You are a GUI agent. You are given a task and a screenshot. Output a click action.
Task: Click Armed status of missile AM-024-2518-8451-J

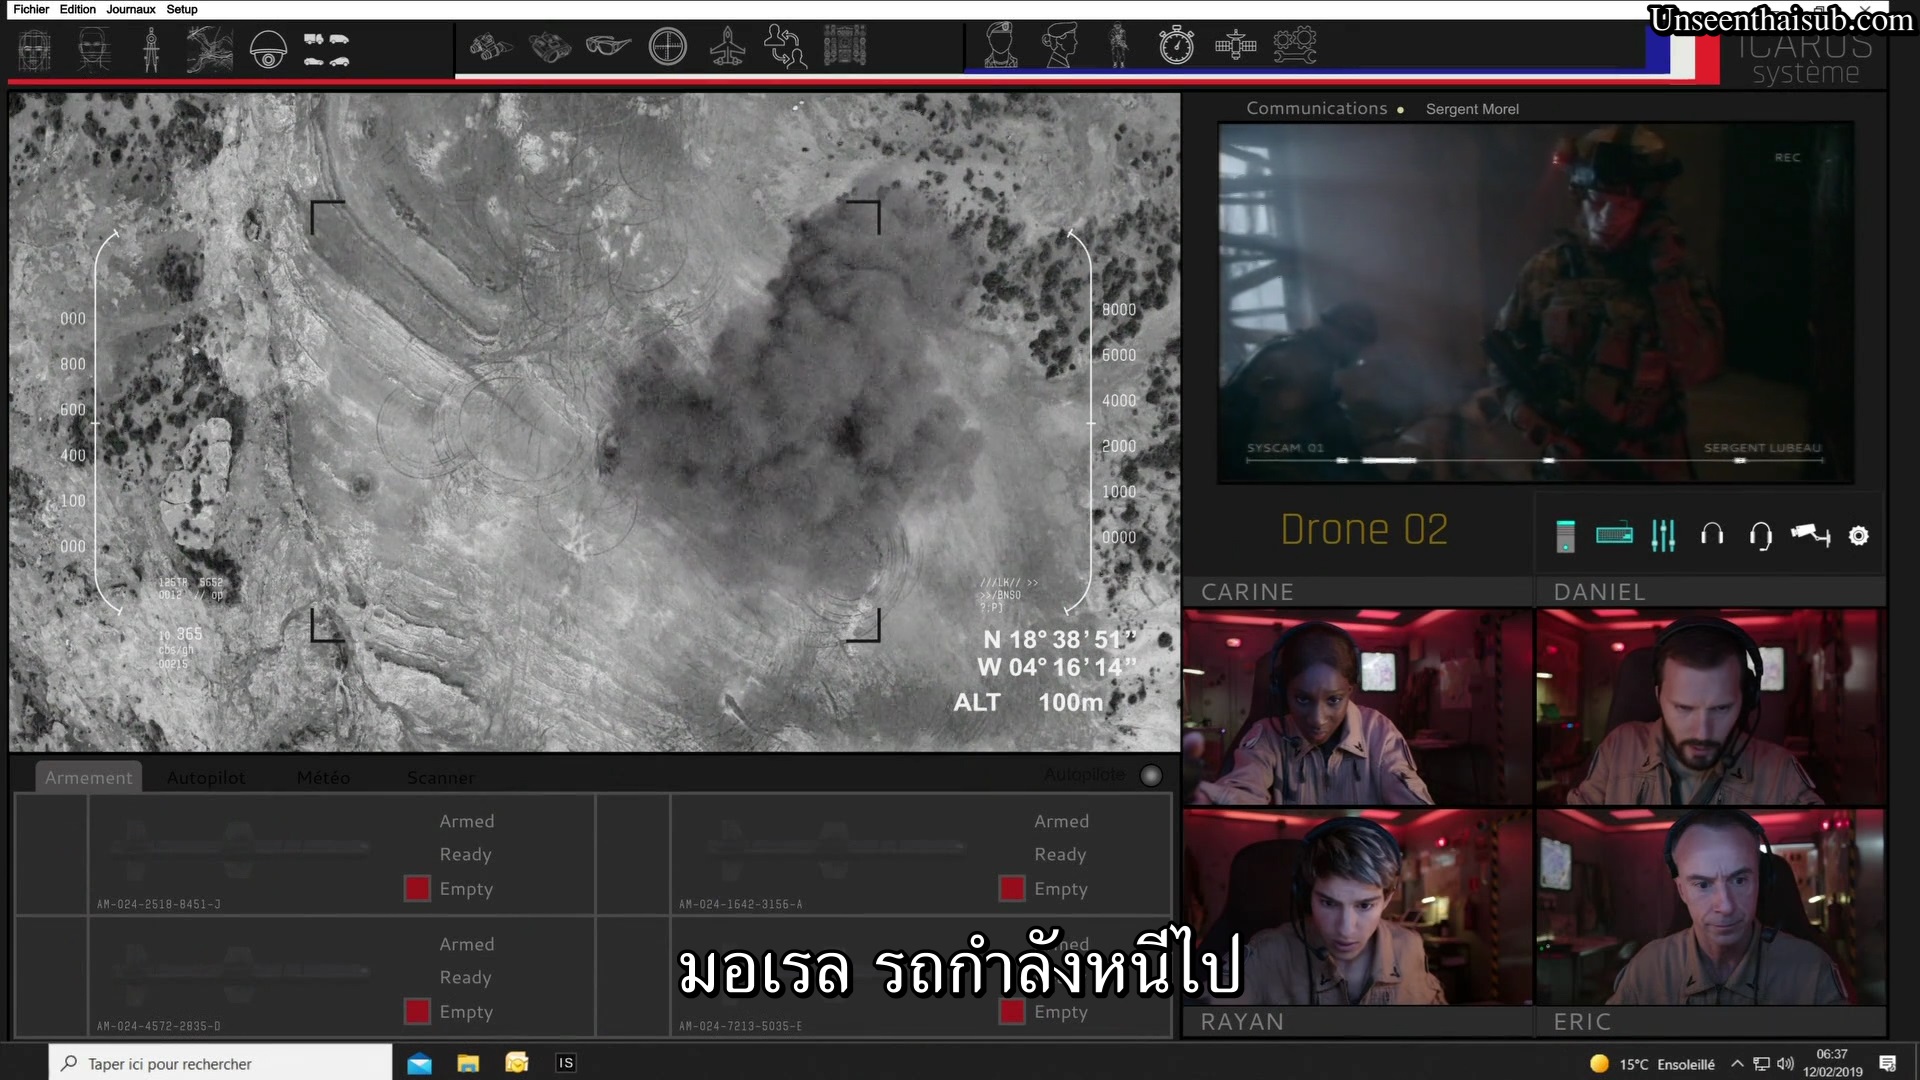click(467, 821)
